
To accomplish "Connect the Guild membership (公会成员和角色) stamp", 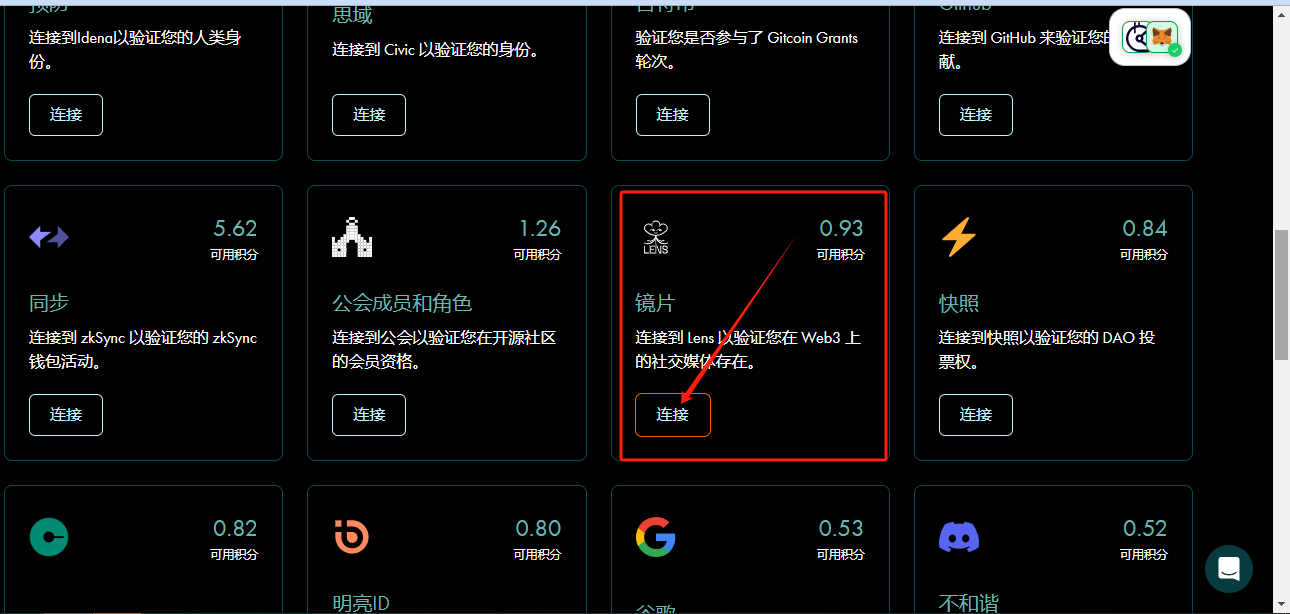I will (x=369, y=415).
